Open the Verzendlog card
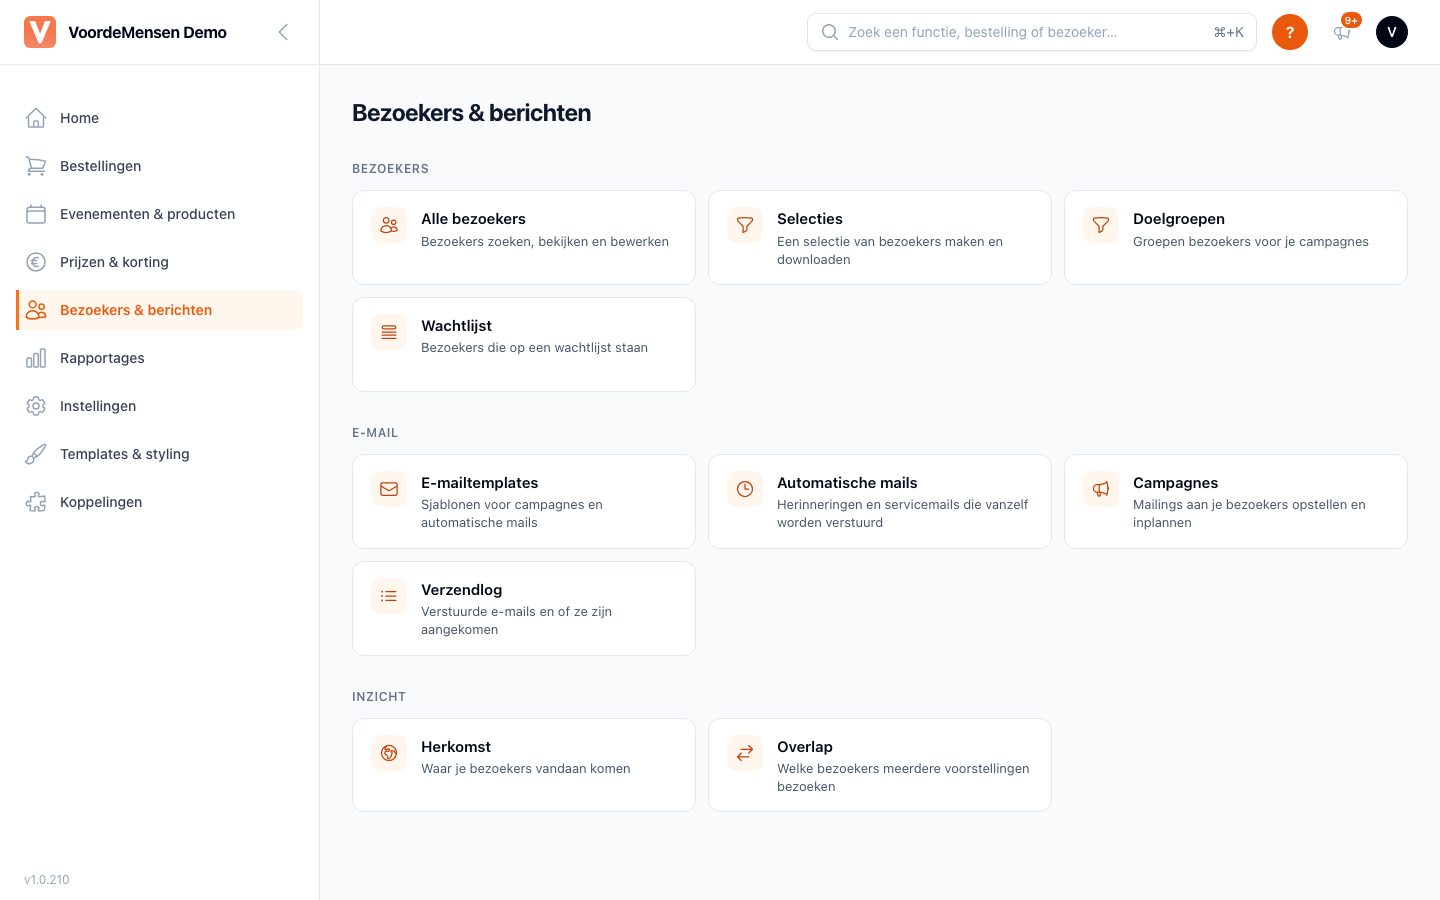The height and width of the screenshot is (900, 1440). 524,608
